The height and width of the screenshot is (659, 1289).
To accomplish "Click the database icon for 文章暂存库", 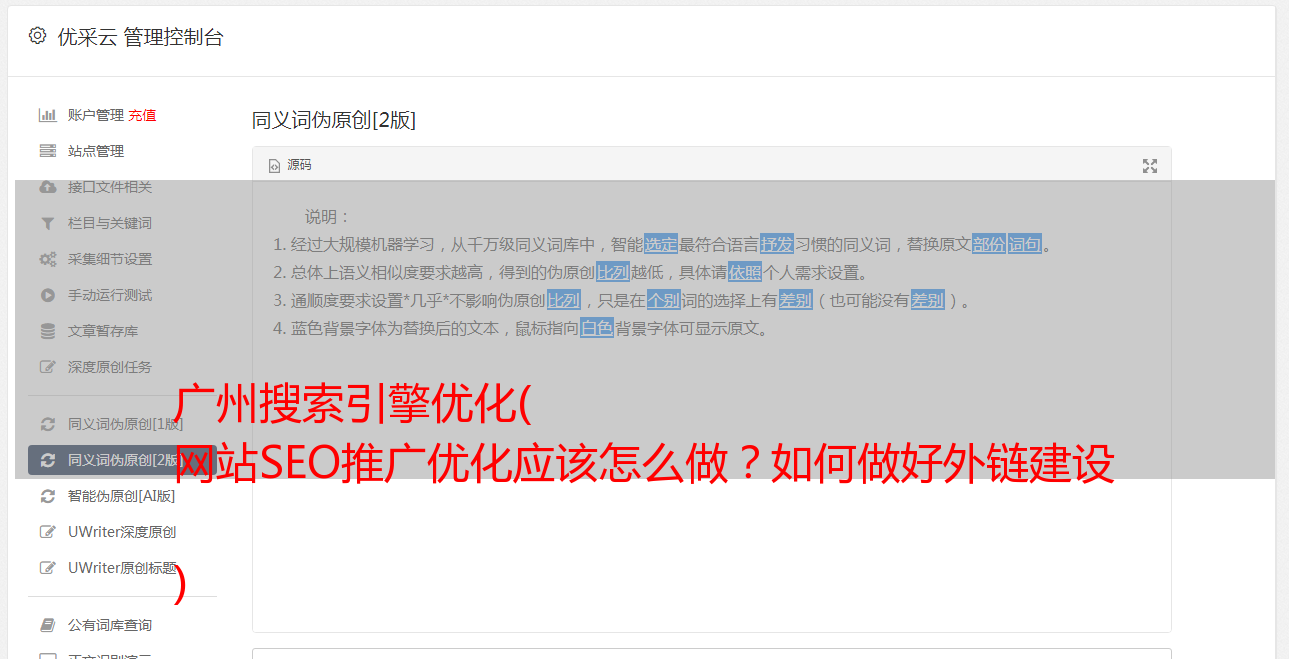I will click(x=47, y=331).
